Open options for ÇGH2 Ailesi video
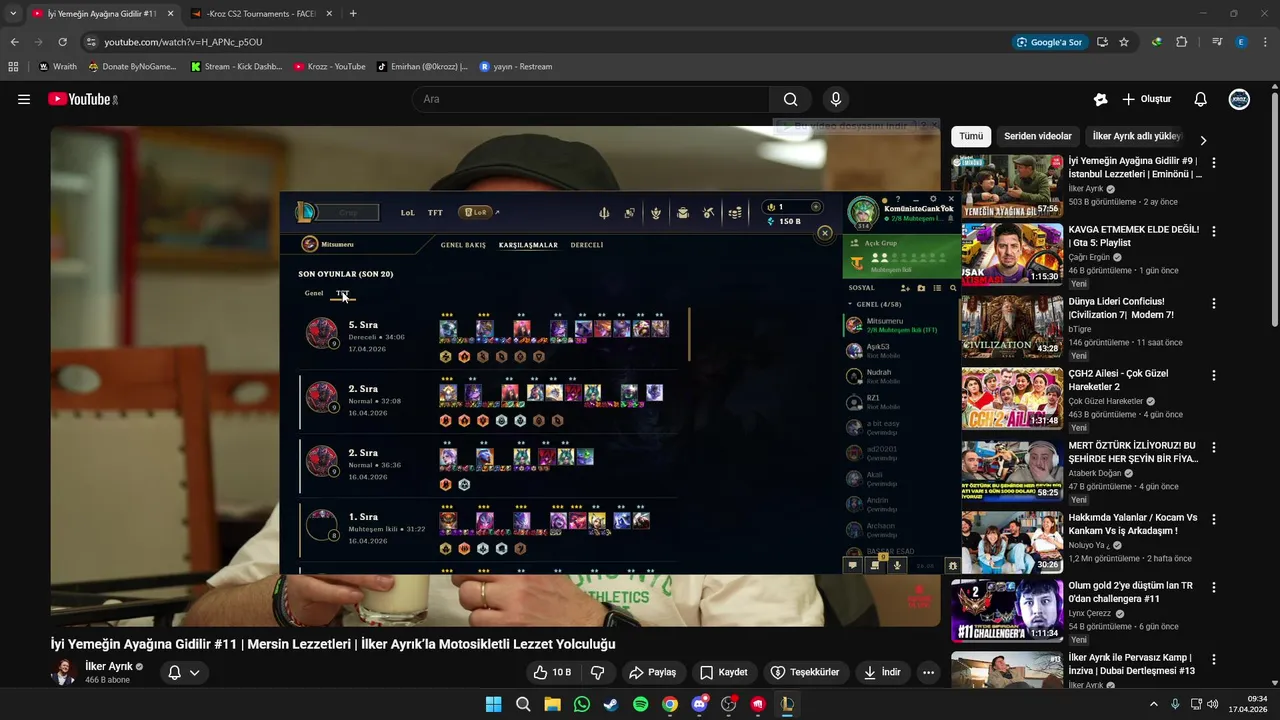The image size is (1280, 720). pos(1214,375)
